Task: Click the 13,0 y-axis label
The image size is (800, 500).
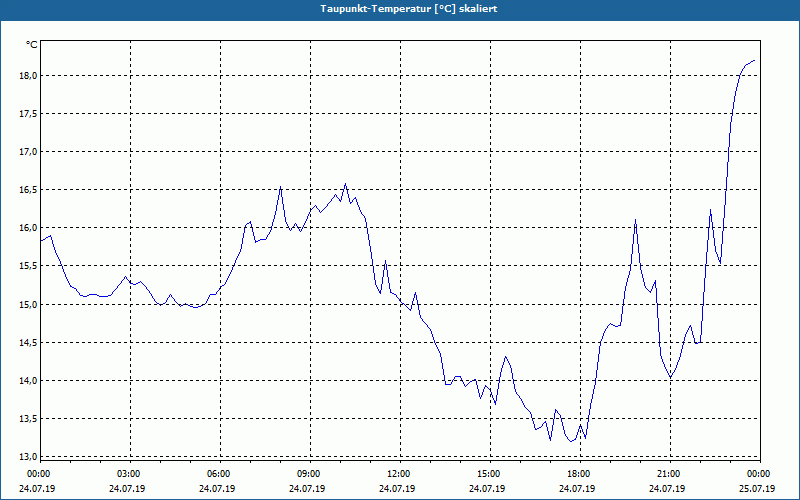Action: pos(29,456)
